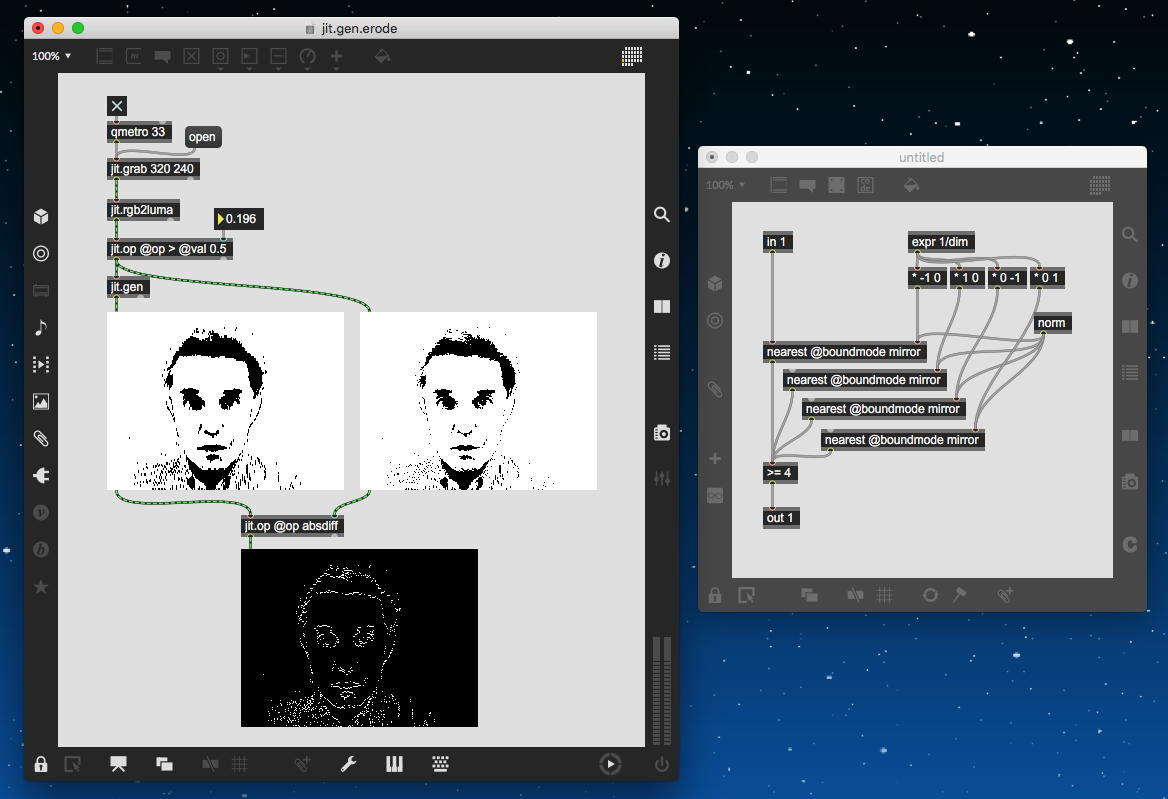
Task: Open the reference columns icon in jit.gen.erode sidebar
Action: point(661,307)
